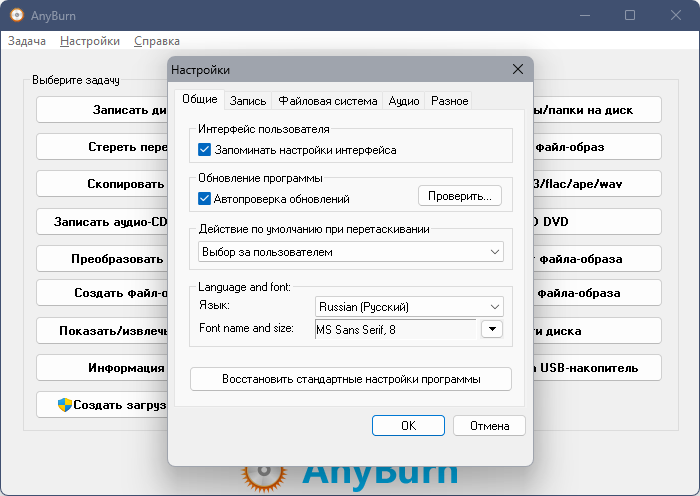Open the Справка menu
700x496 pixels.
[x=157, y=41]
